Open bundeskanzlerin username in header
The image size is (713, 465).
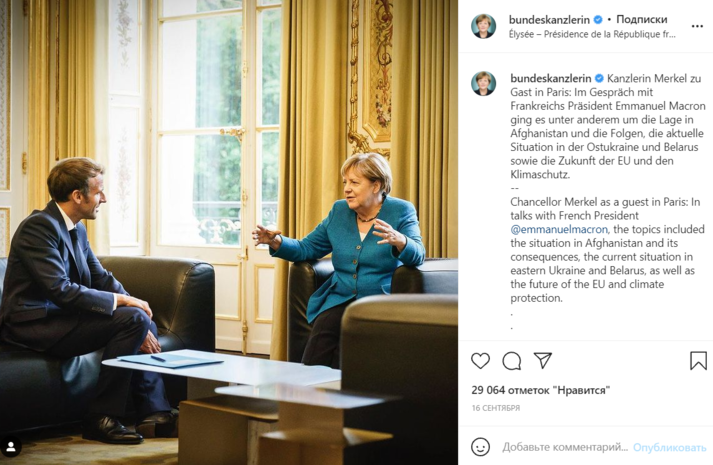tap(549, 20)
